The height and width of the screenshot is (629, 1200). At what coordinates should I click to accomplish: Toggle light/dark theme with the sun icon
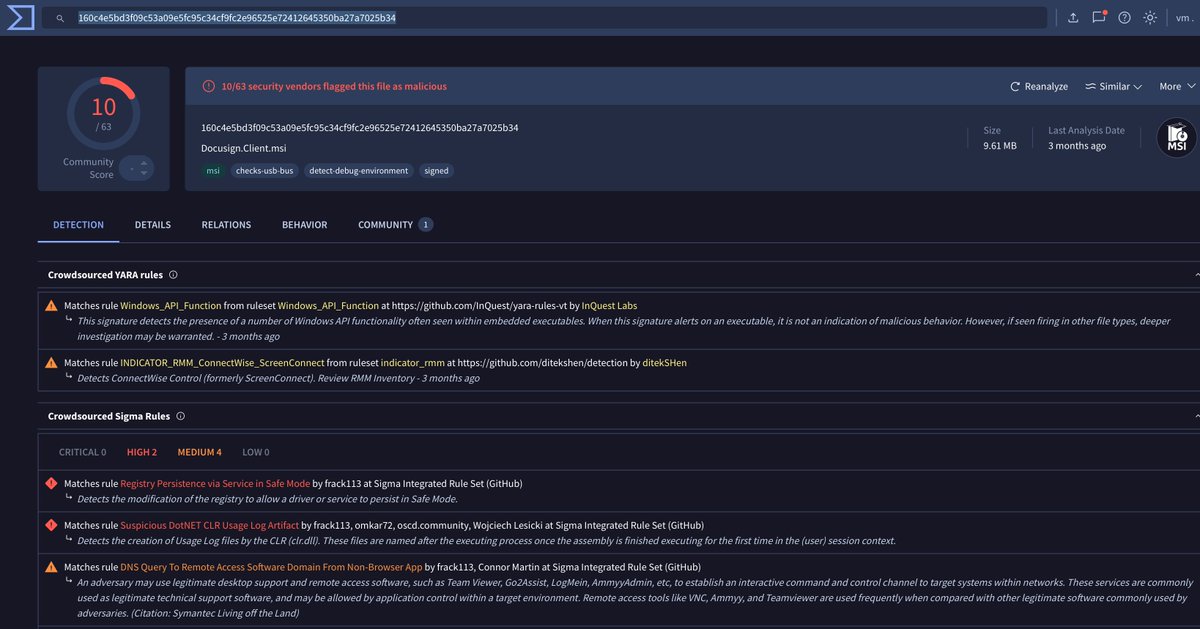1151,18
